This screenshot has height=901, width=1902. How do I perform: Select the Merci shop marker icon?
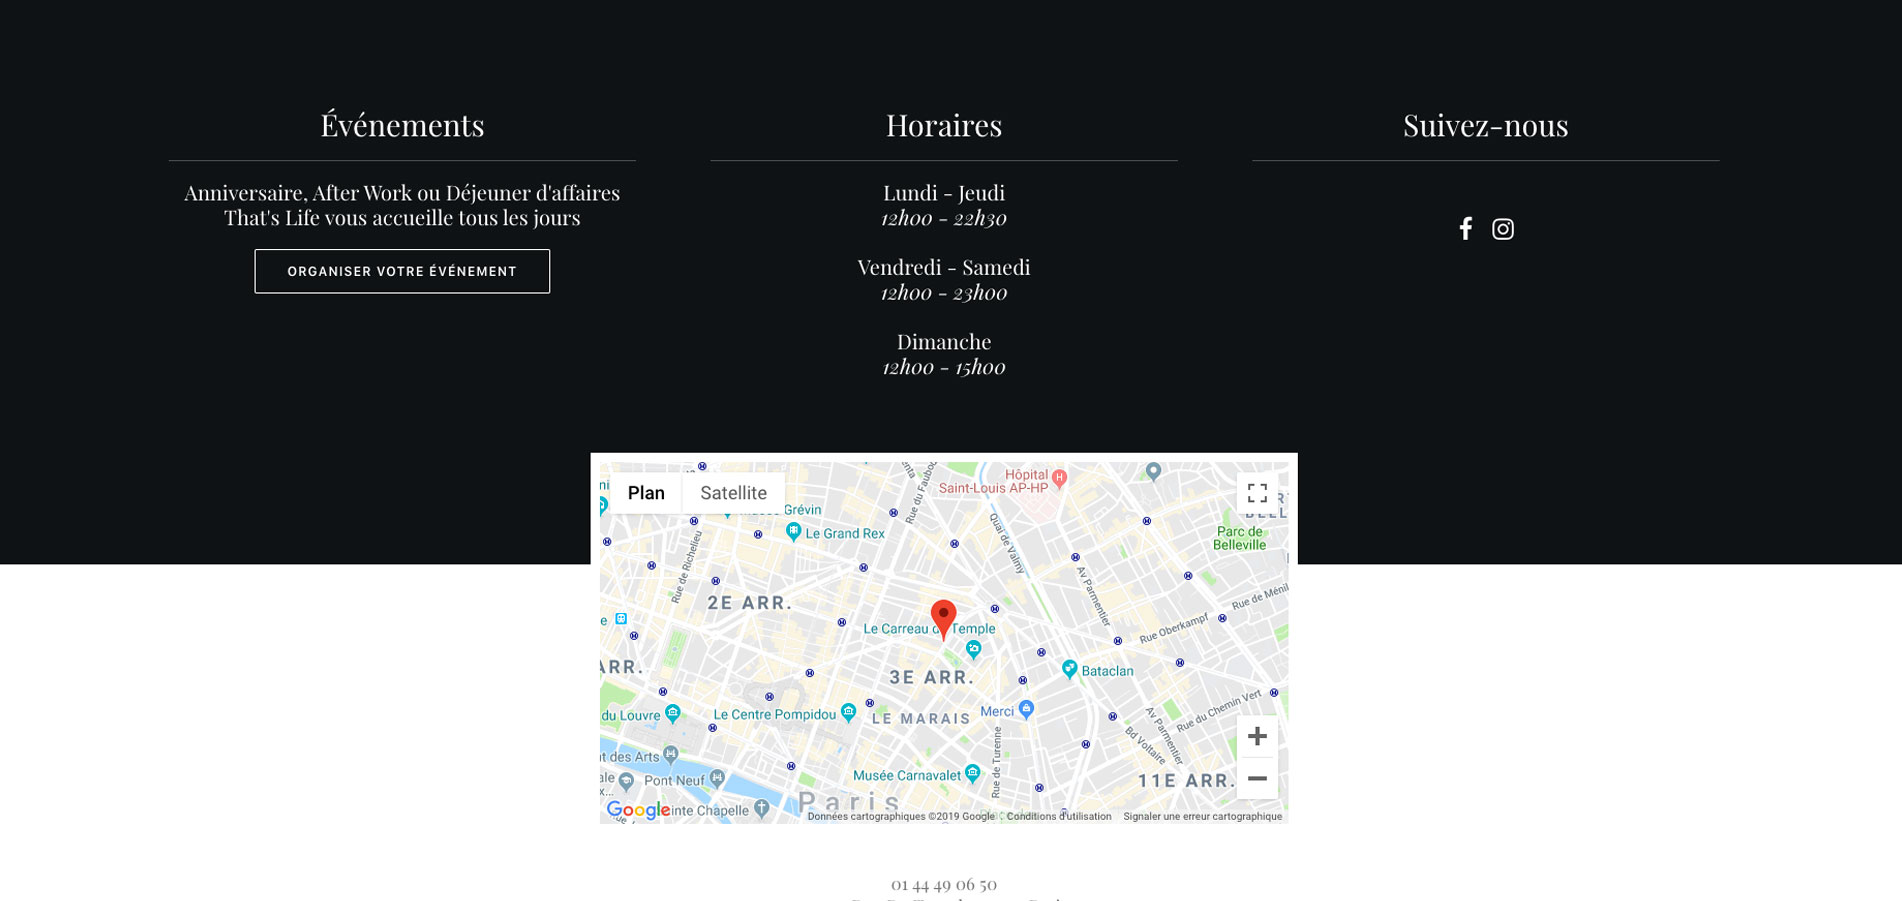click(x=1026, y=709)
